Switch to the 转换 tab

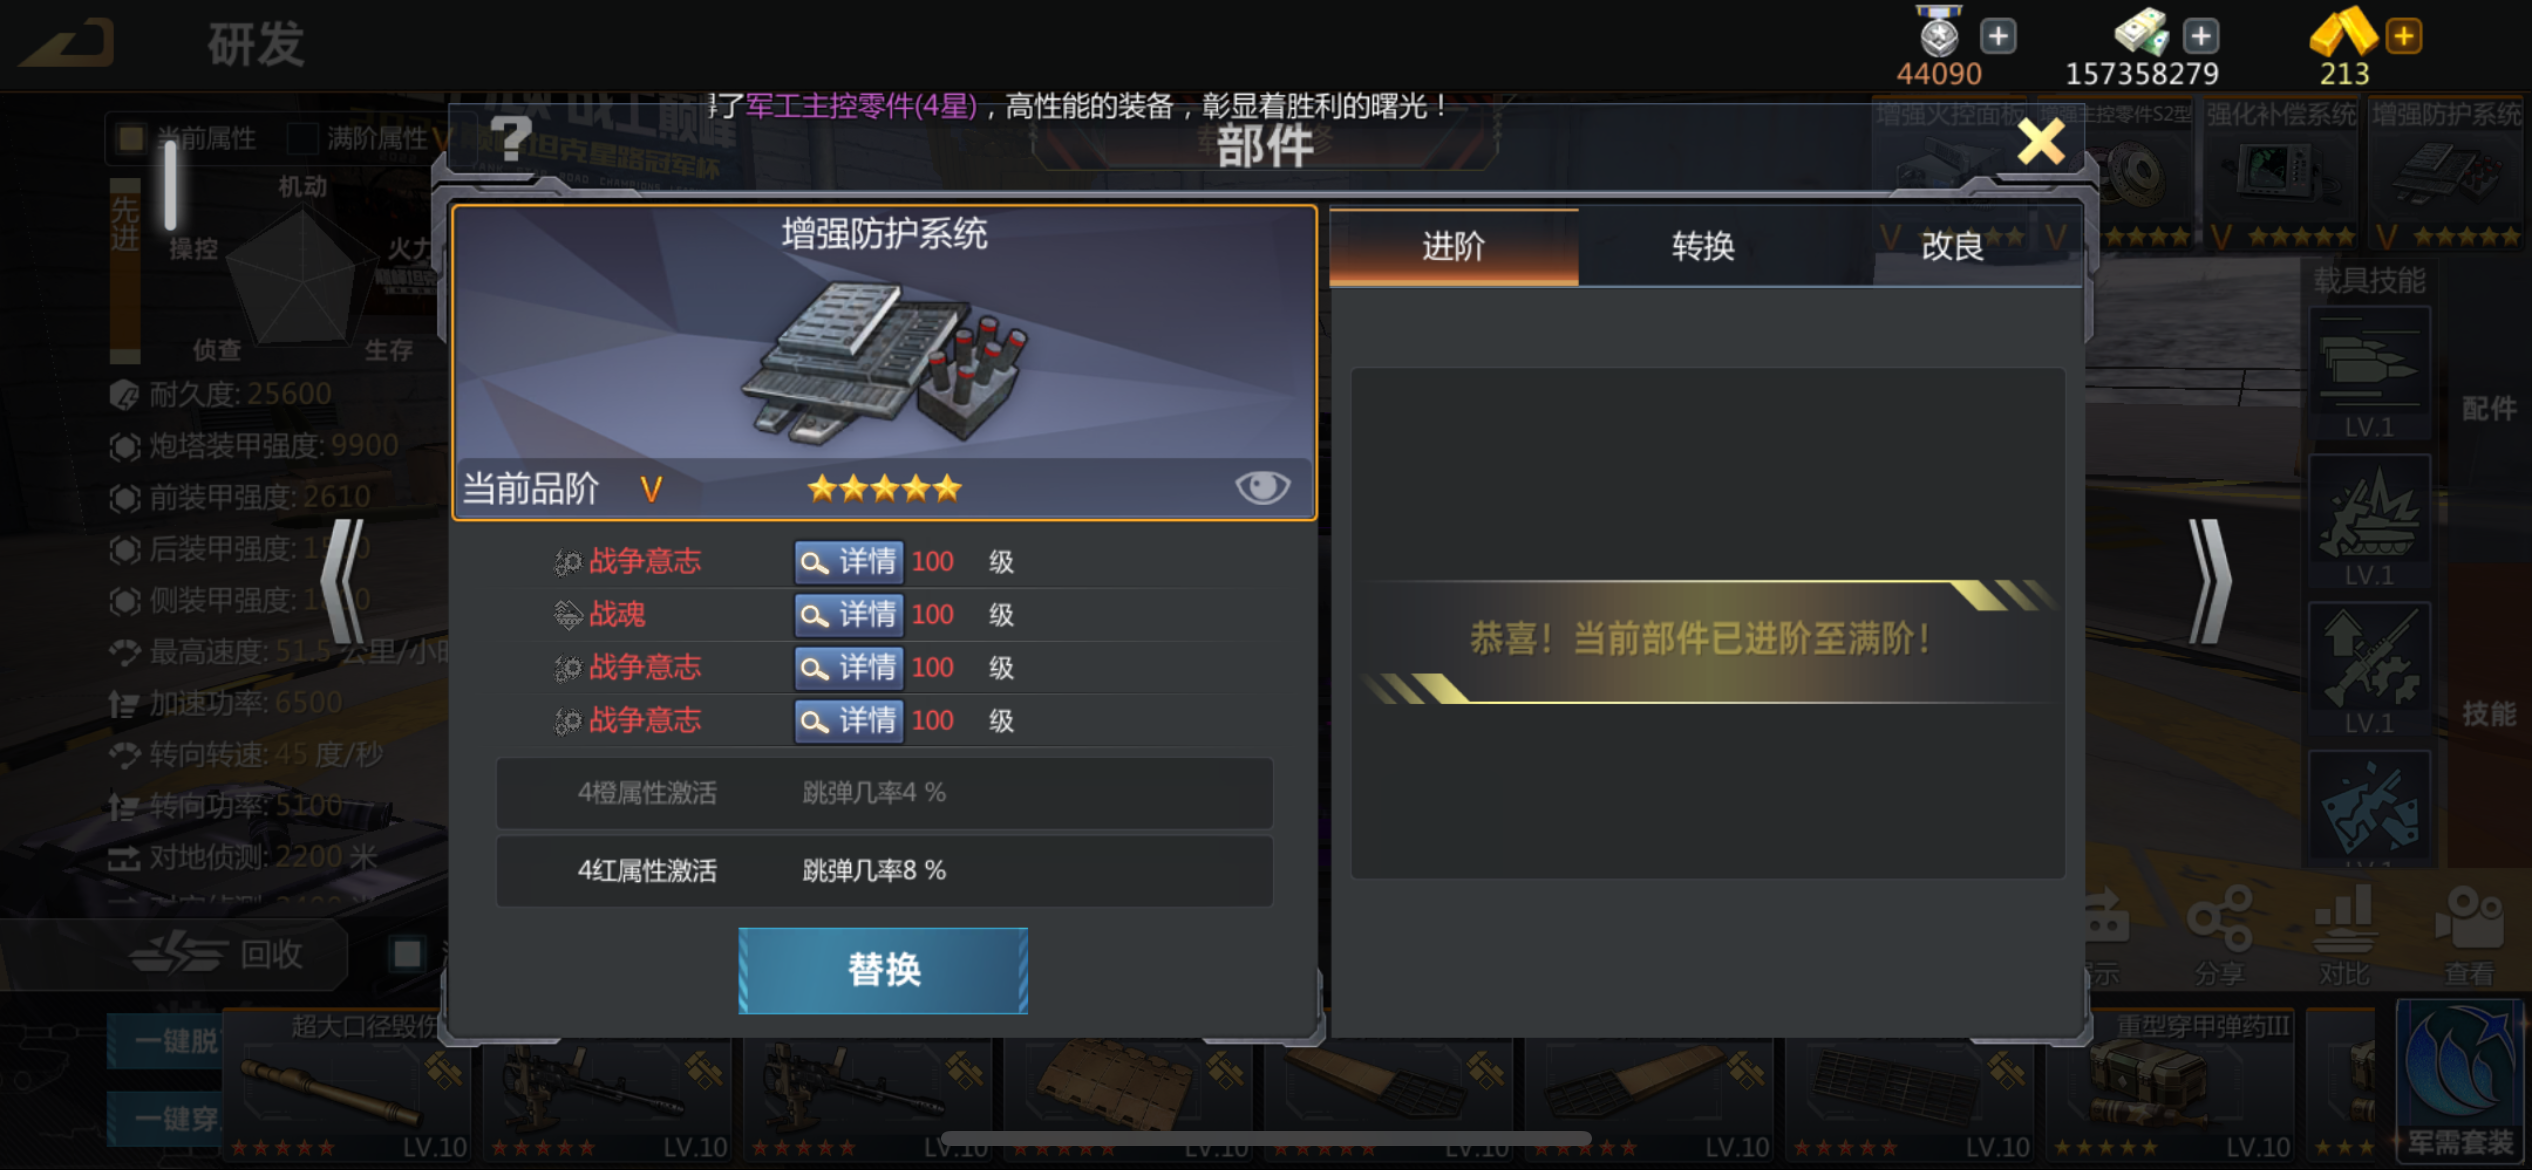1702,246
